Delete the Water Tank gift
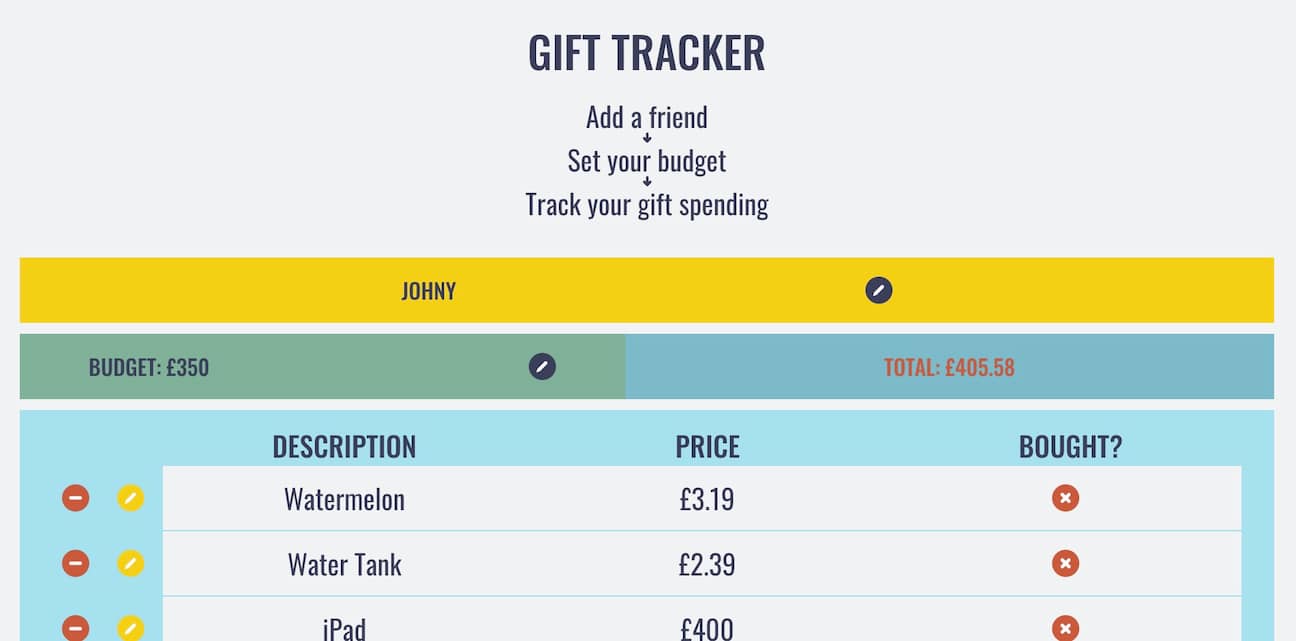Image resolution: width=1296 pixels, height=641 pixels. click(x=76, y=564)
